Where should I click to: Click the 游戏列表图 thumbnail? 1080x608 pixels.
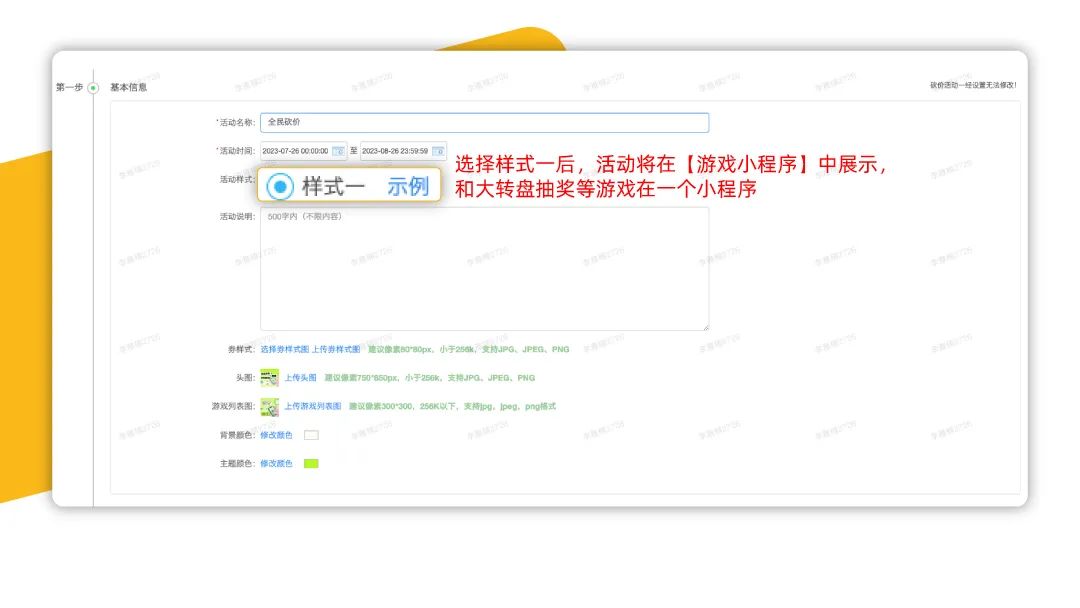[269, 407]
